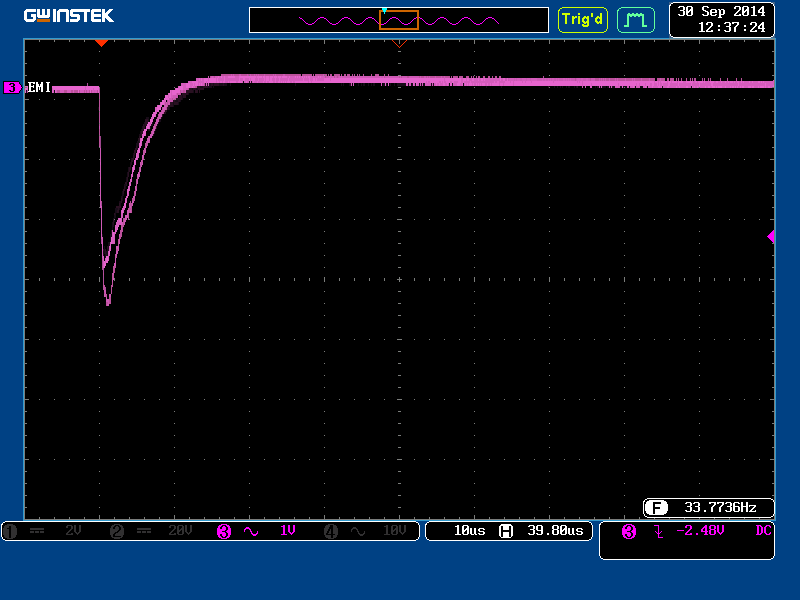Image resolution: width=800 pixels, height=600 pixels.
Task: Click channel 4 AC coupling symbol
Action: tap(358, 532)
